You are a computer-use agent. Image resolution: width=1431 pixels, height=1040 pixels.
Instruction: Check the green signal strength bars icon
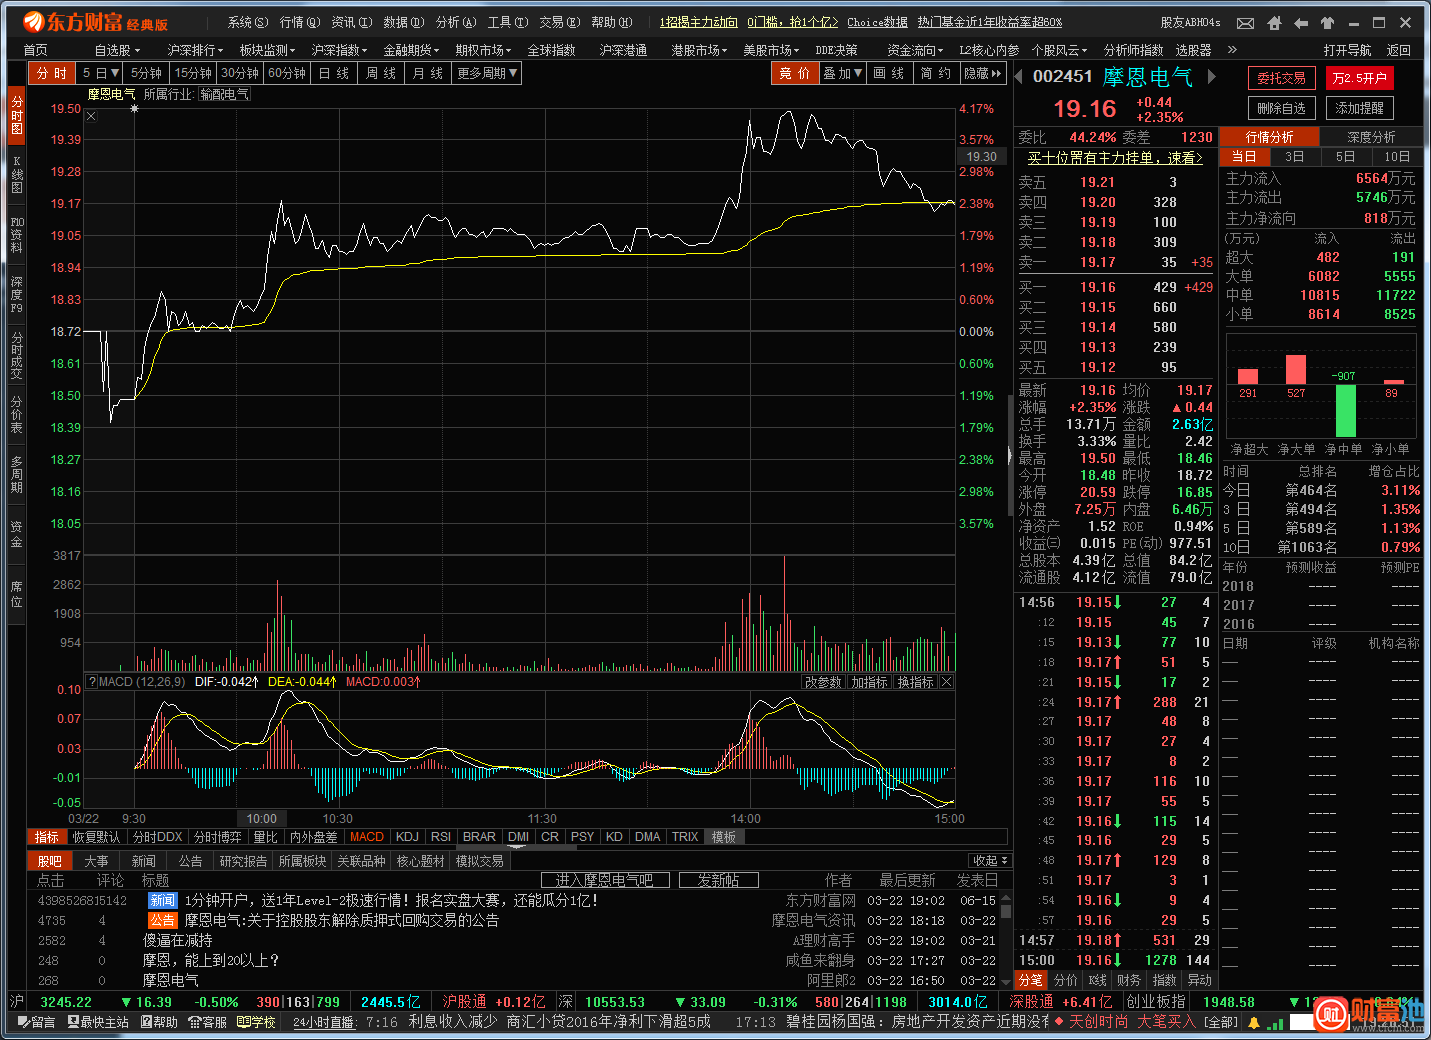[1276, 1022]
